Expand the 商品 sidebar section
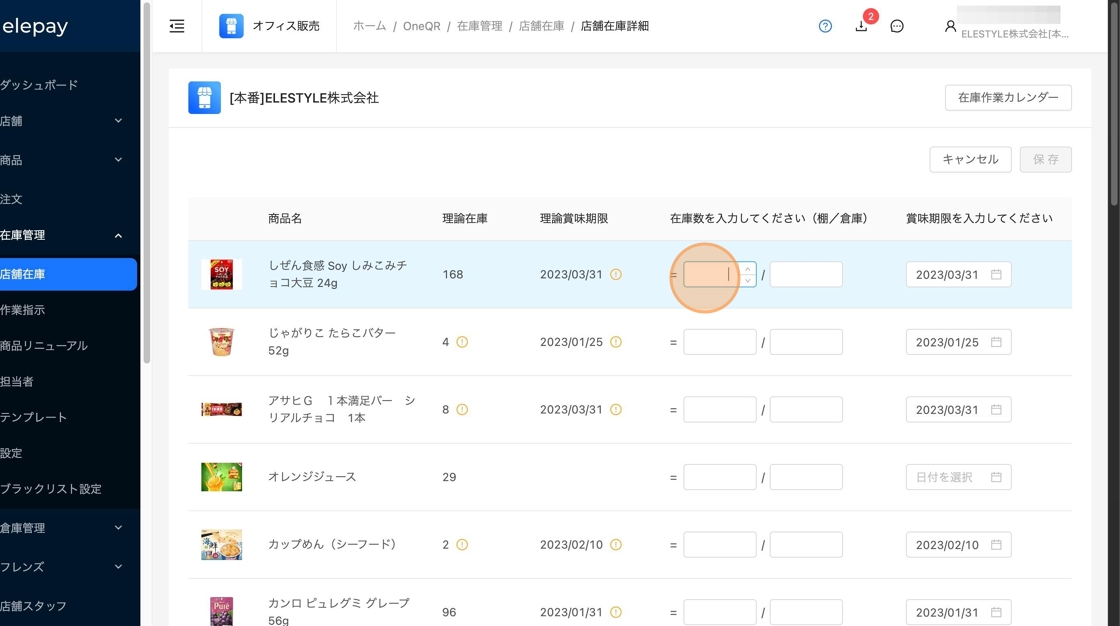The height and width of the screenshot is (626, 1120). point(118,160)
